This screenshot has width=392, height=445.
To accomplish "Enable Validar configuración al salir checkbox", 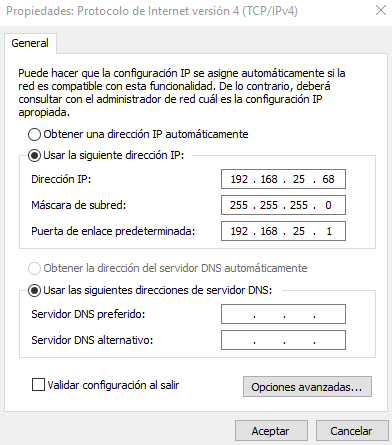I will pos(38,385).
